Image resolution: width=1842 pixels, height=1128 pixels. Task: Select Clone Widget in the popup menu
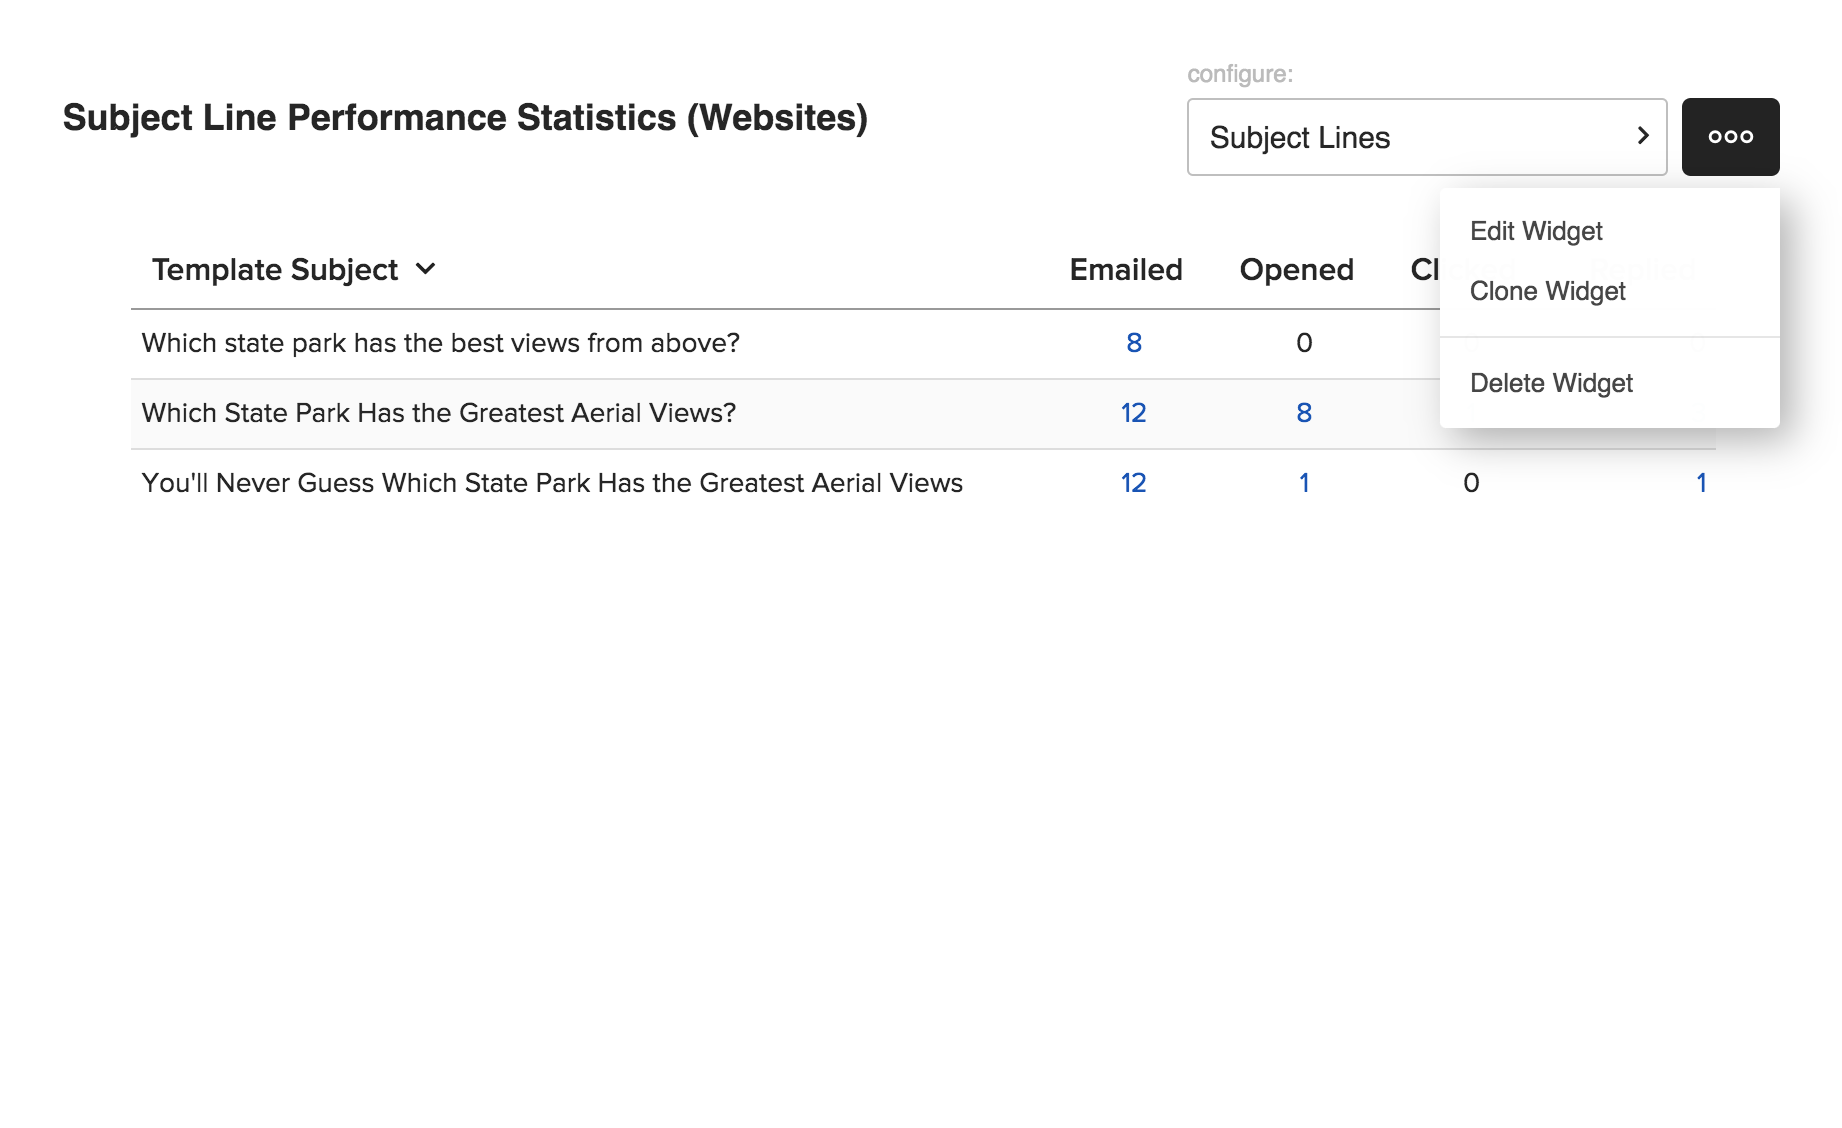coord(1547,291)
